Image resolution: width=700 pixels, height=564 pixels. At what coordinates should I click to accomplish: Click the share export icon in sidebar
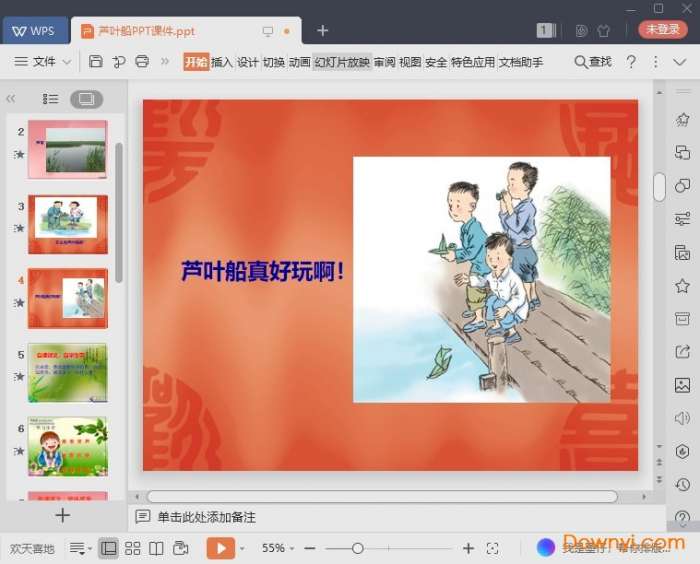(683, 352)
